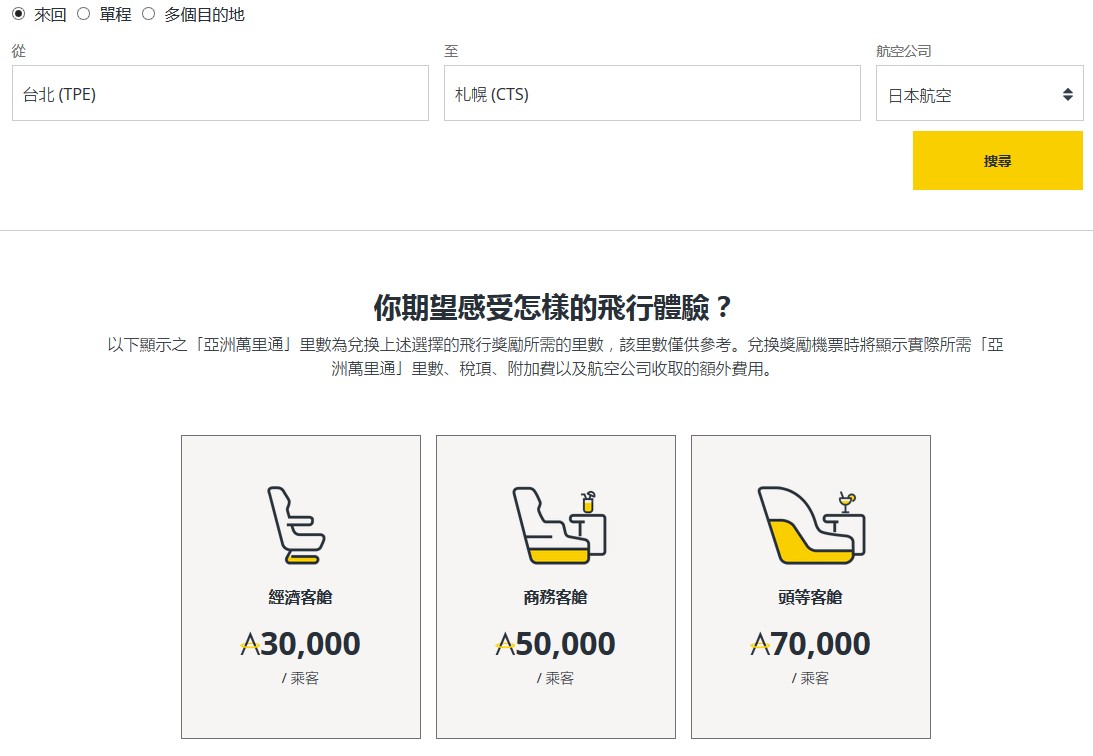Click the business class seat icon
Screen dimensions: 1093x756
[x=559, y=526]
